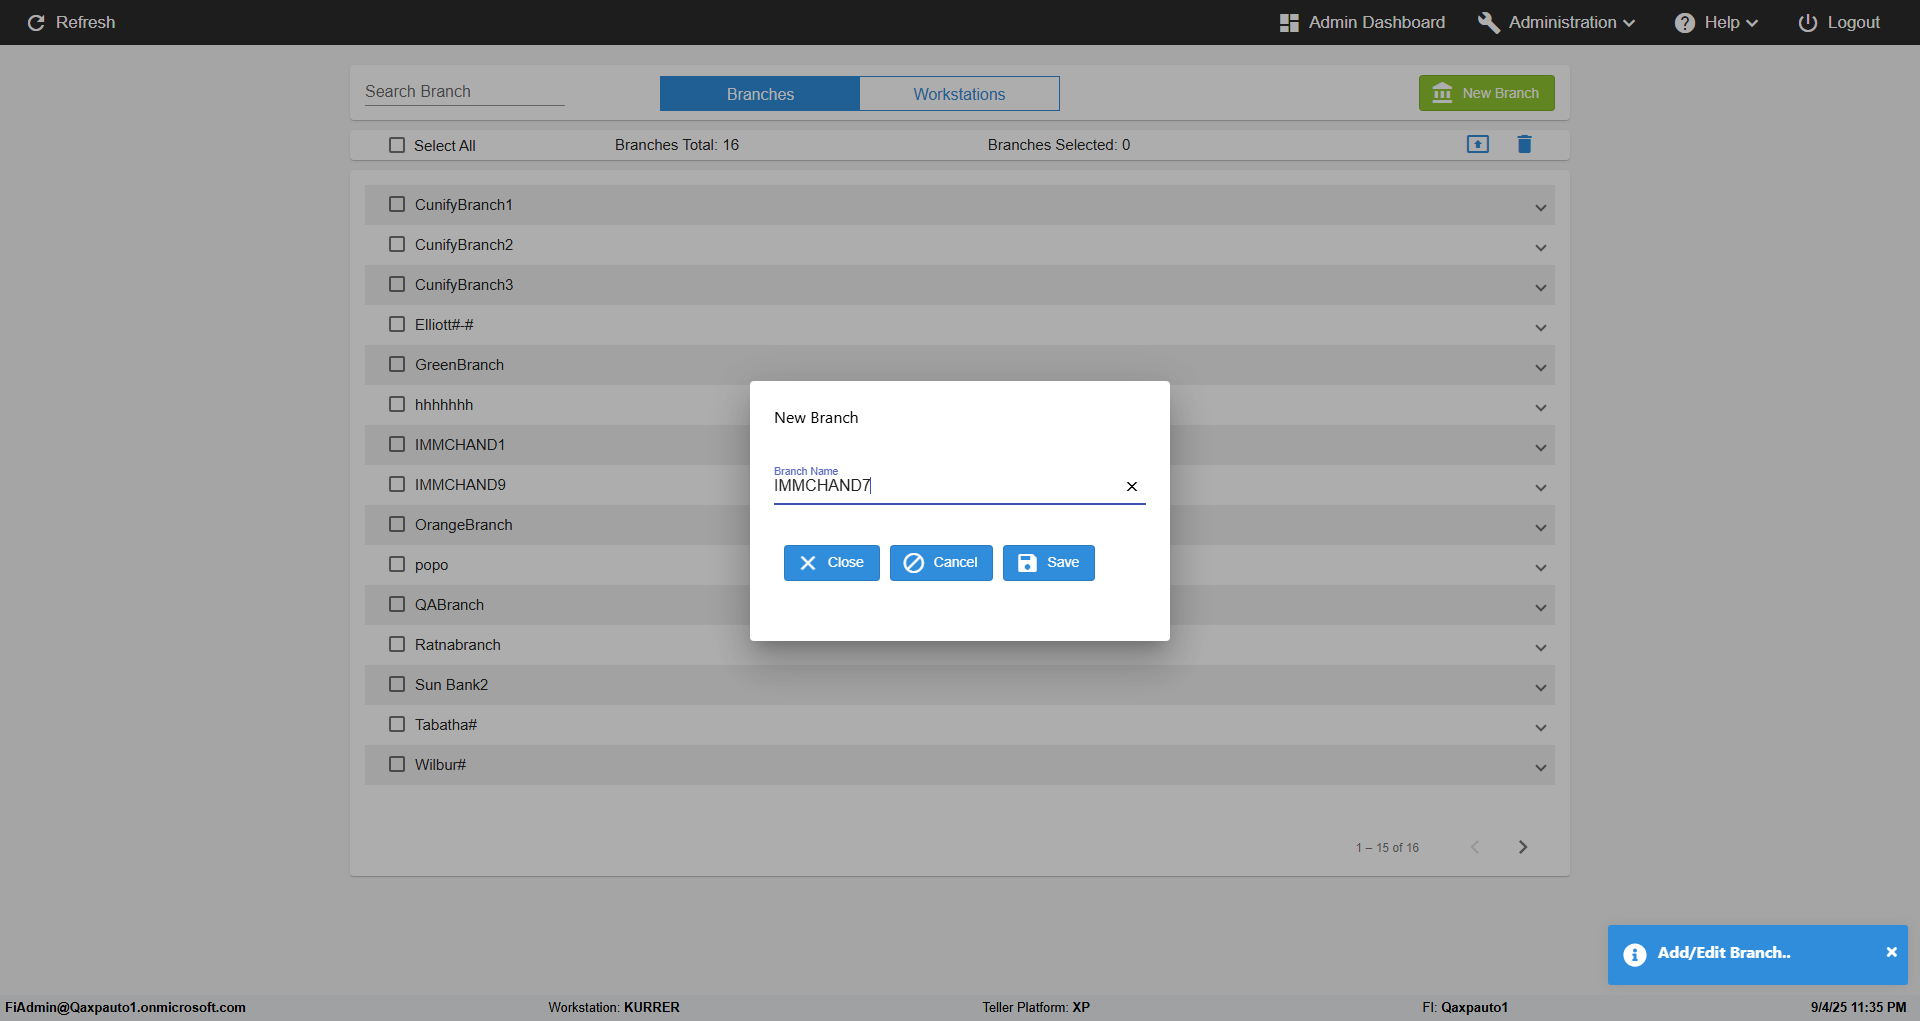Open the Admin Dashboard
Screen dimensions: 1920x1021
point(1362,22)
